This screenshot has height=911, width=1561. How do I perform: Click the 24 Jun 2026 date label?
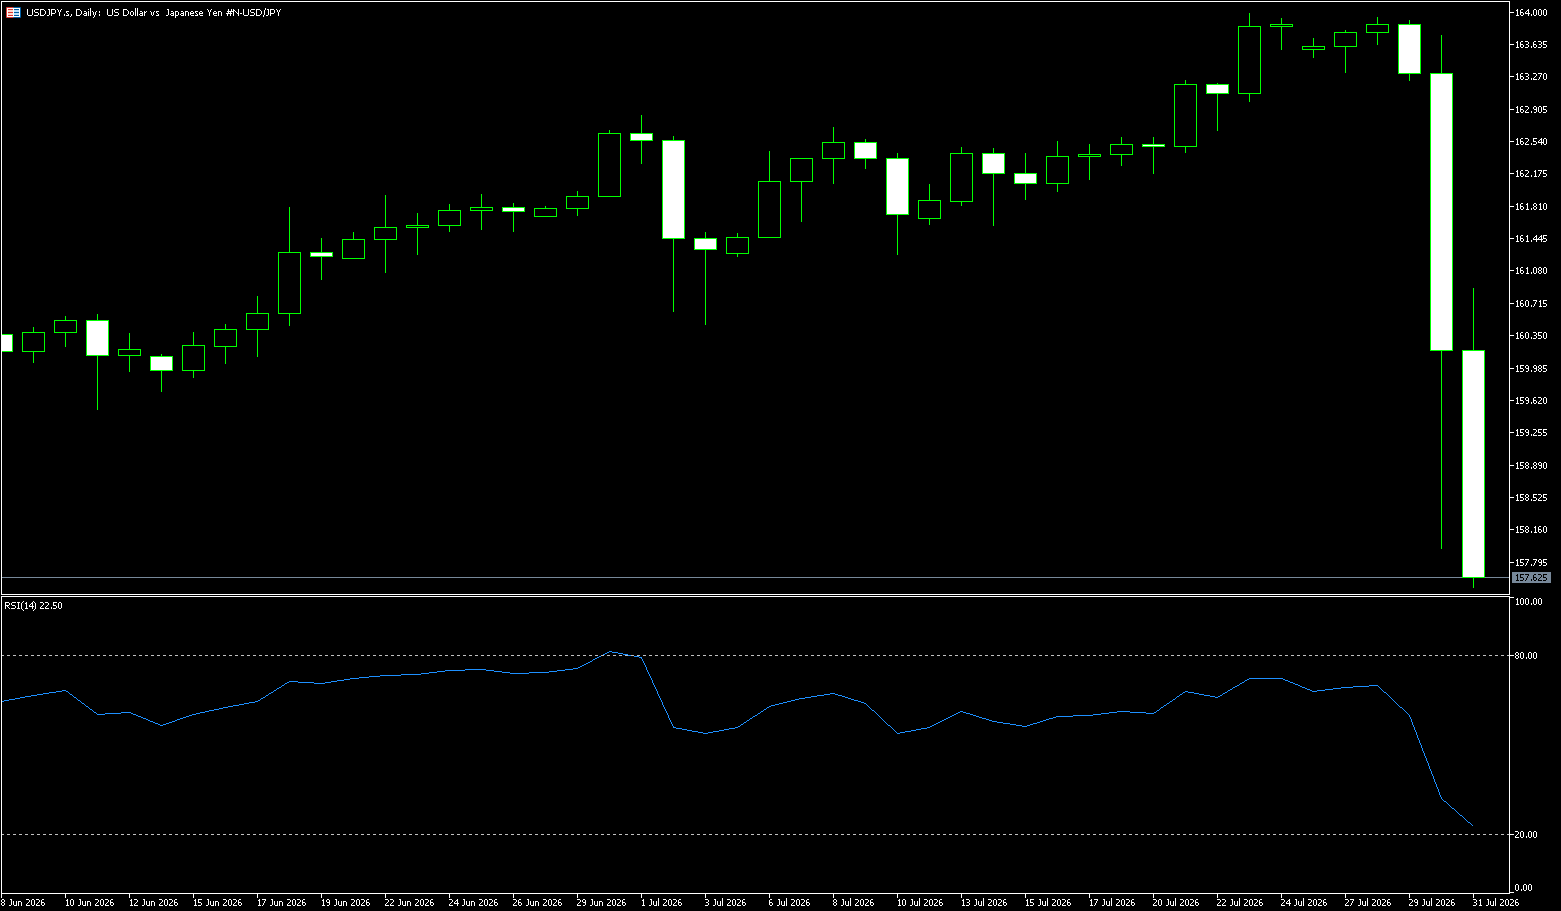[473, 902]
